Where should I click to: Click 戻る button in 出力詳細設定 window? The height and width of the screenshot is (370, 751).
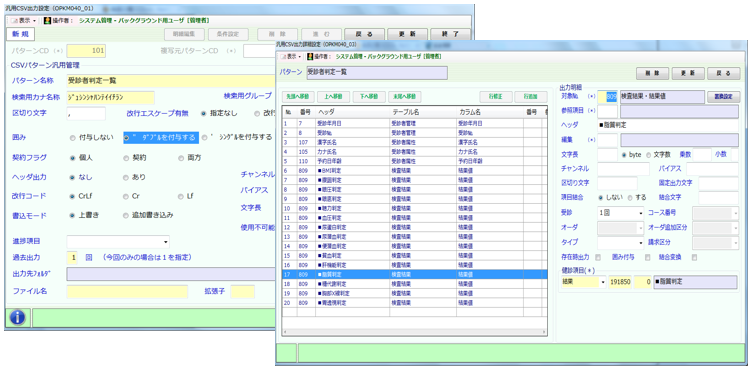(x=724, y=74)
